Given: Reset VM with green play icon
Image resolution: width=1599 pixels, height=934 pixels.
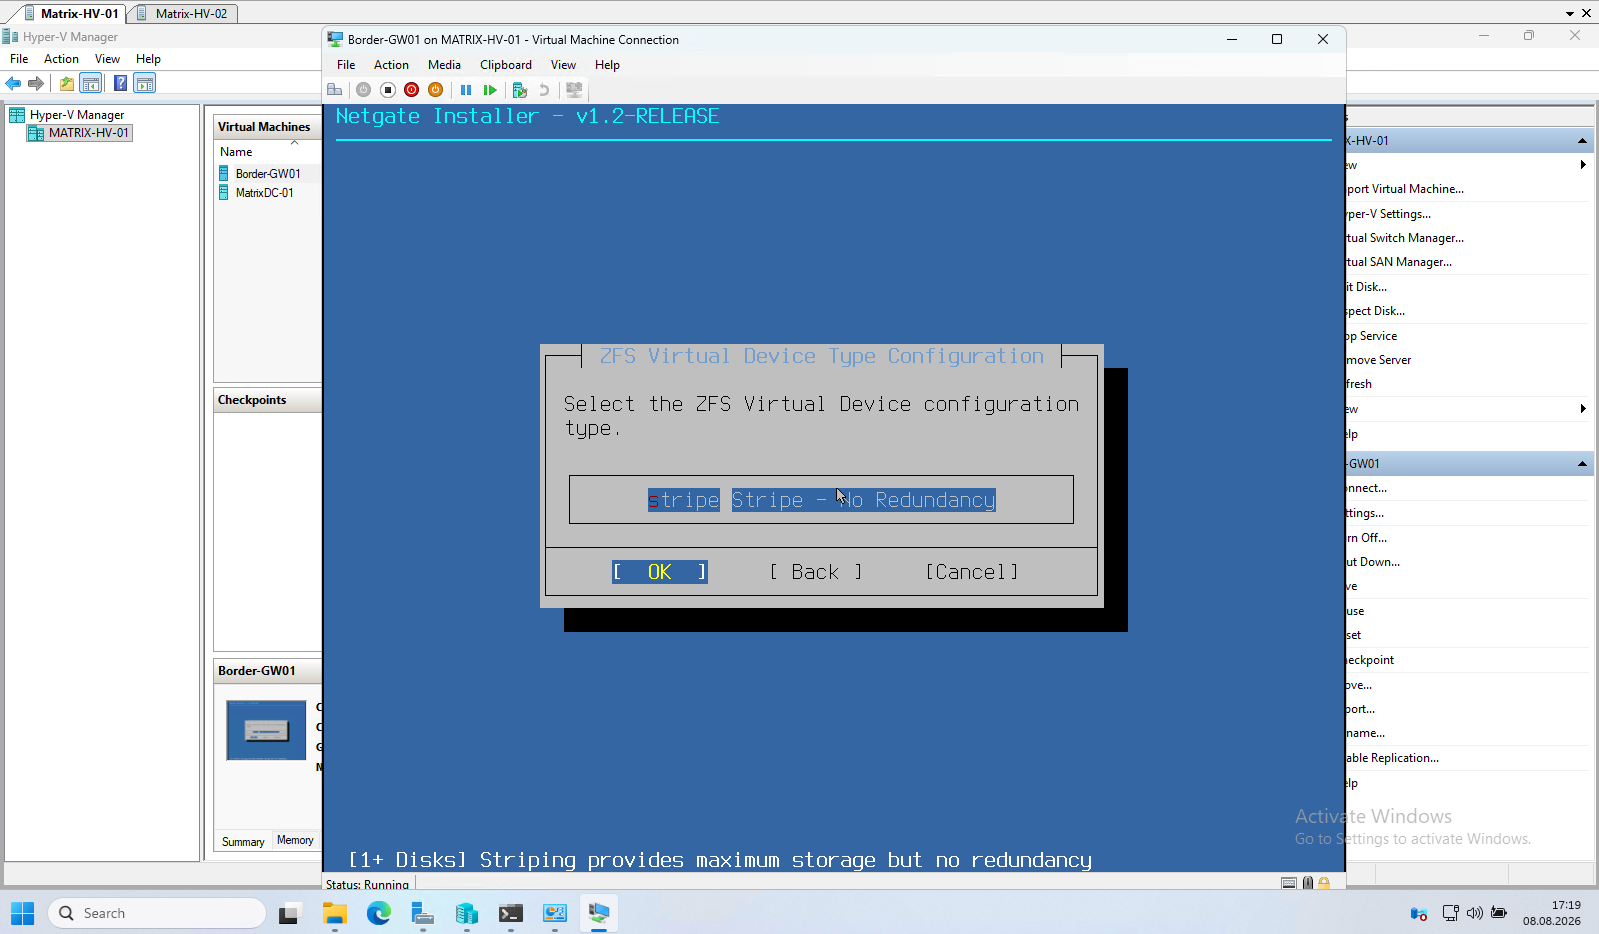Looking at the screenshot, I should (x=490, y=90).
